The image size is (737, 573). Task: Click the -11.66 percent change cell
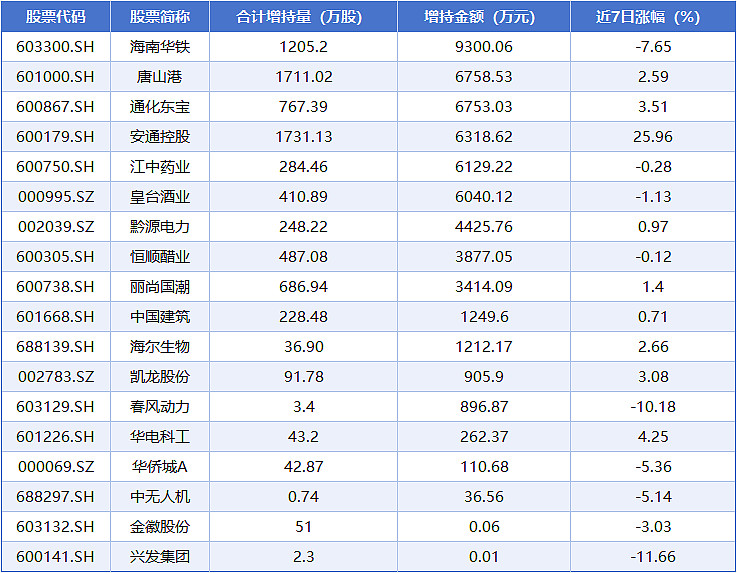pos(653,557)
